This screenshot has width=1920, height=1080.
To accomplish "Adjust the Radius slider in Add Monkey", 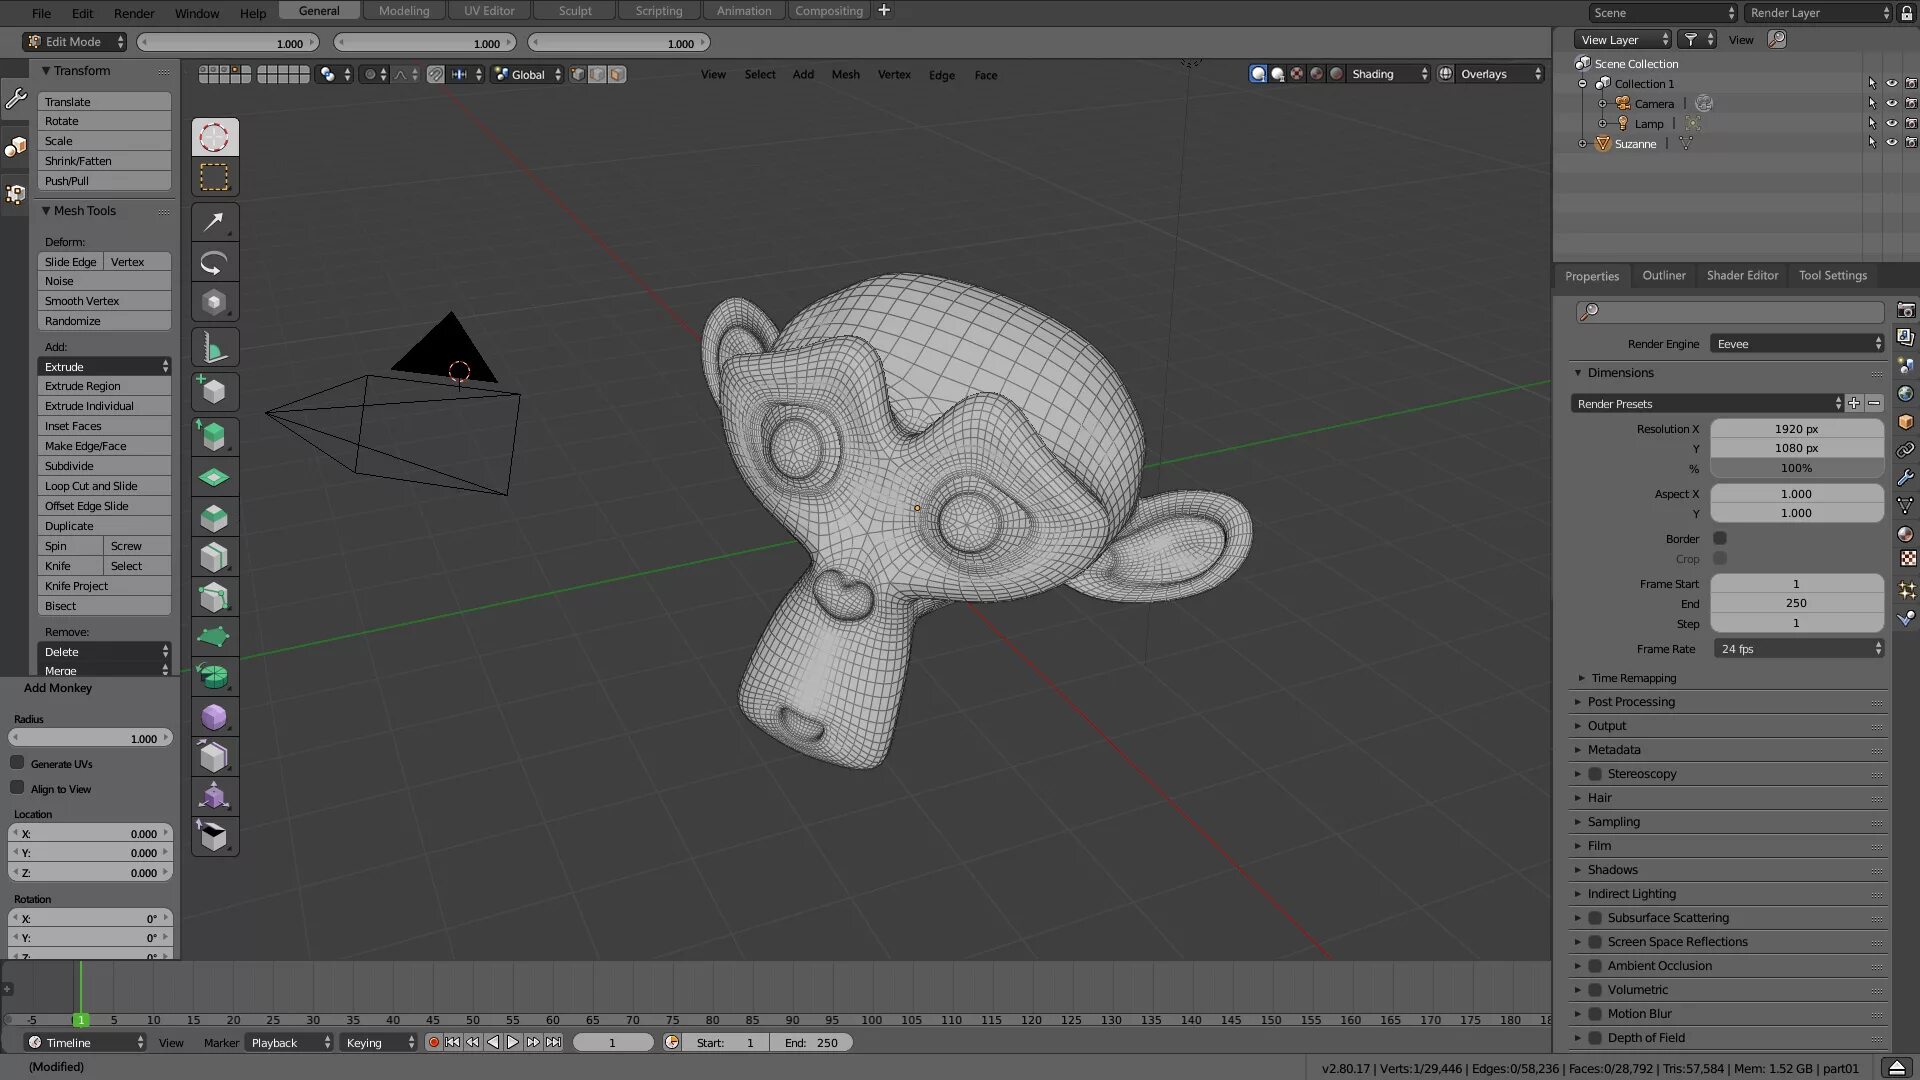I will [x=90, y=738].
